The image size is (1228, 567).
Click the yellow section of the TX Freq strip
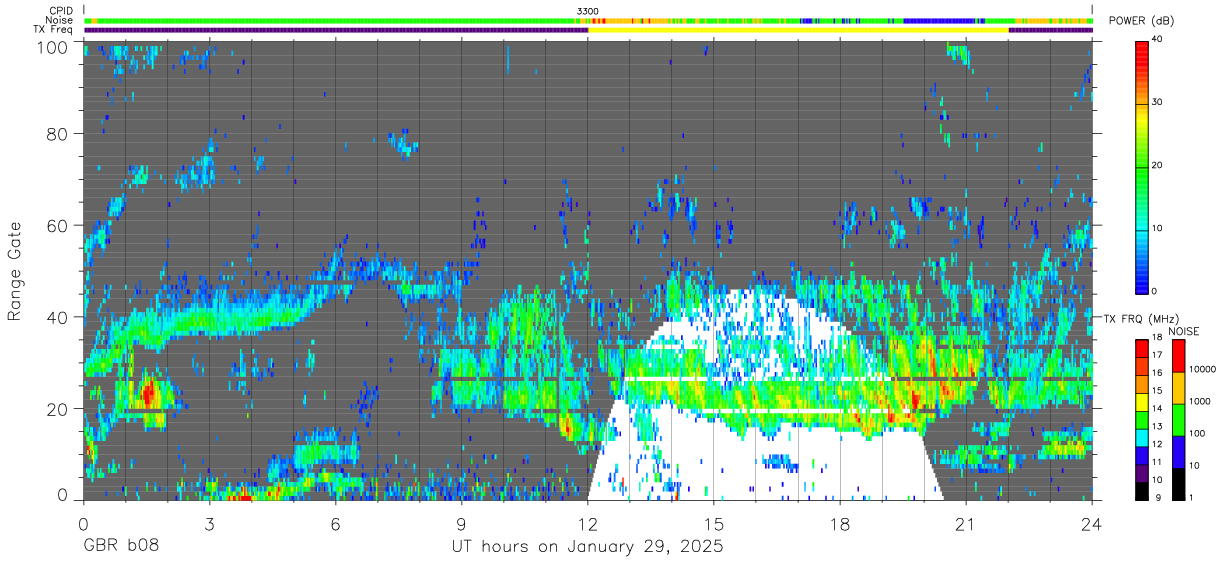click(x=798, y=30)
